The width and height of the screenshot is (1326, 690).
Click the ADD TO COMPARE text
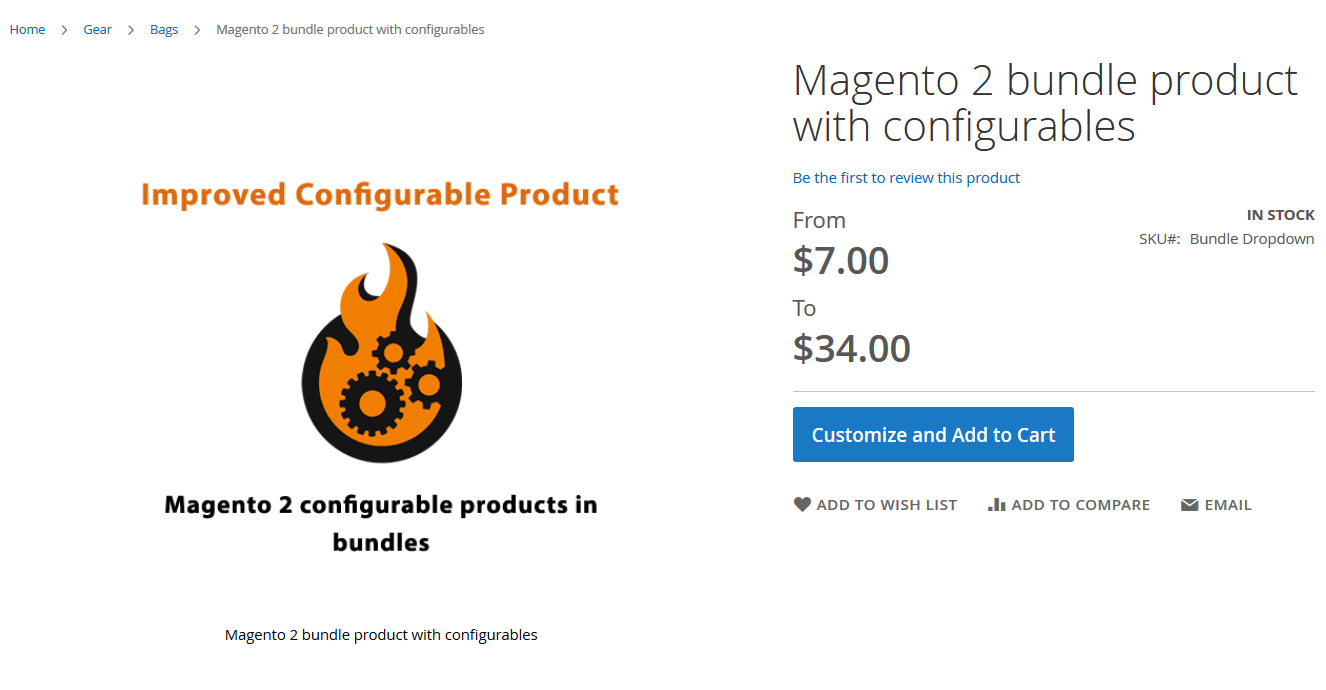(x=1081, y=505)
